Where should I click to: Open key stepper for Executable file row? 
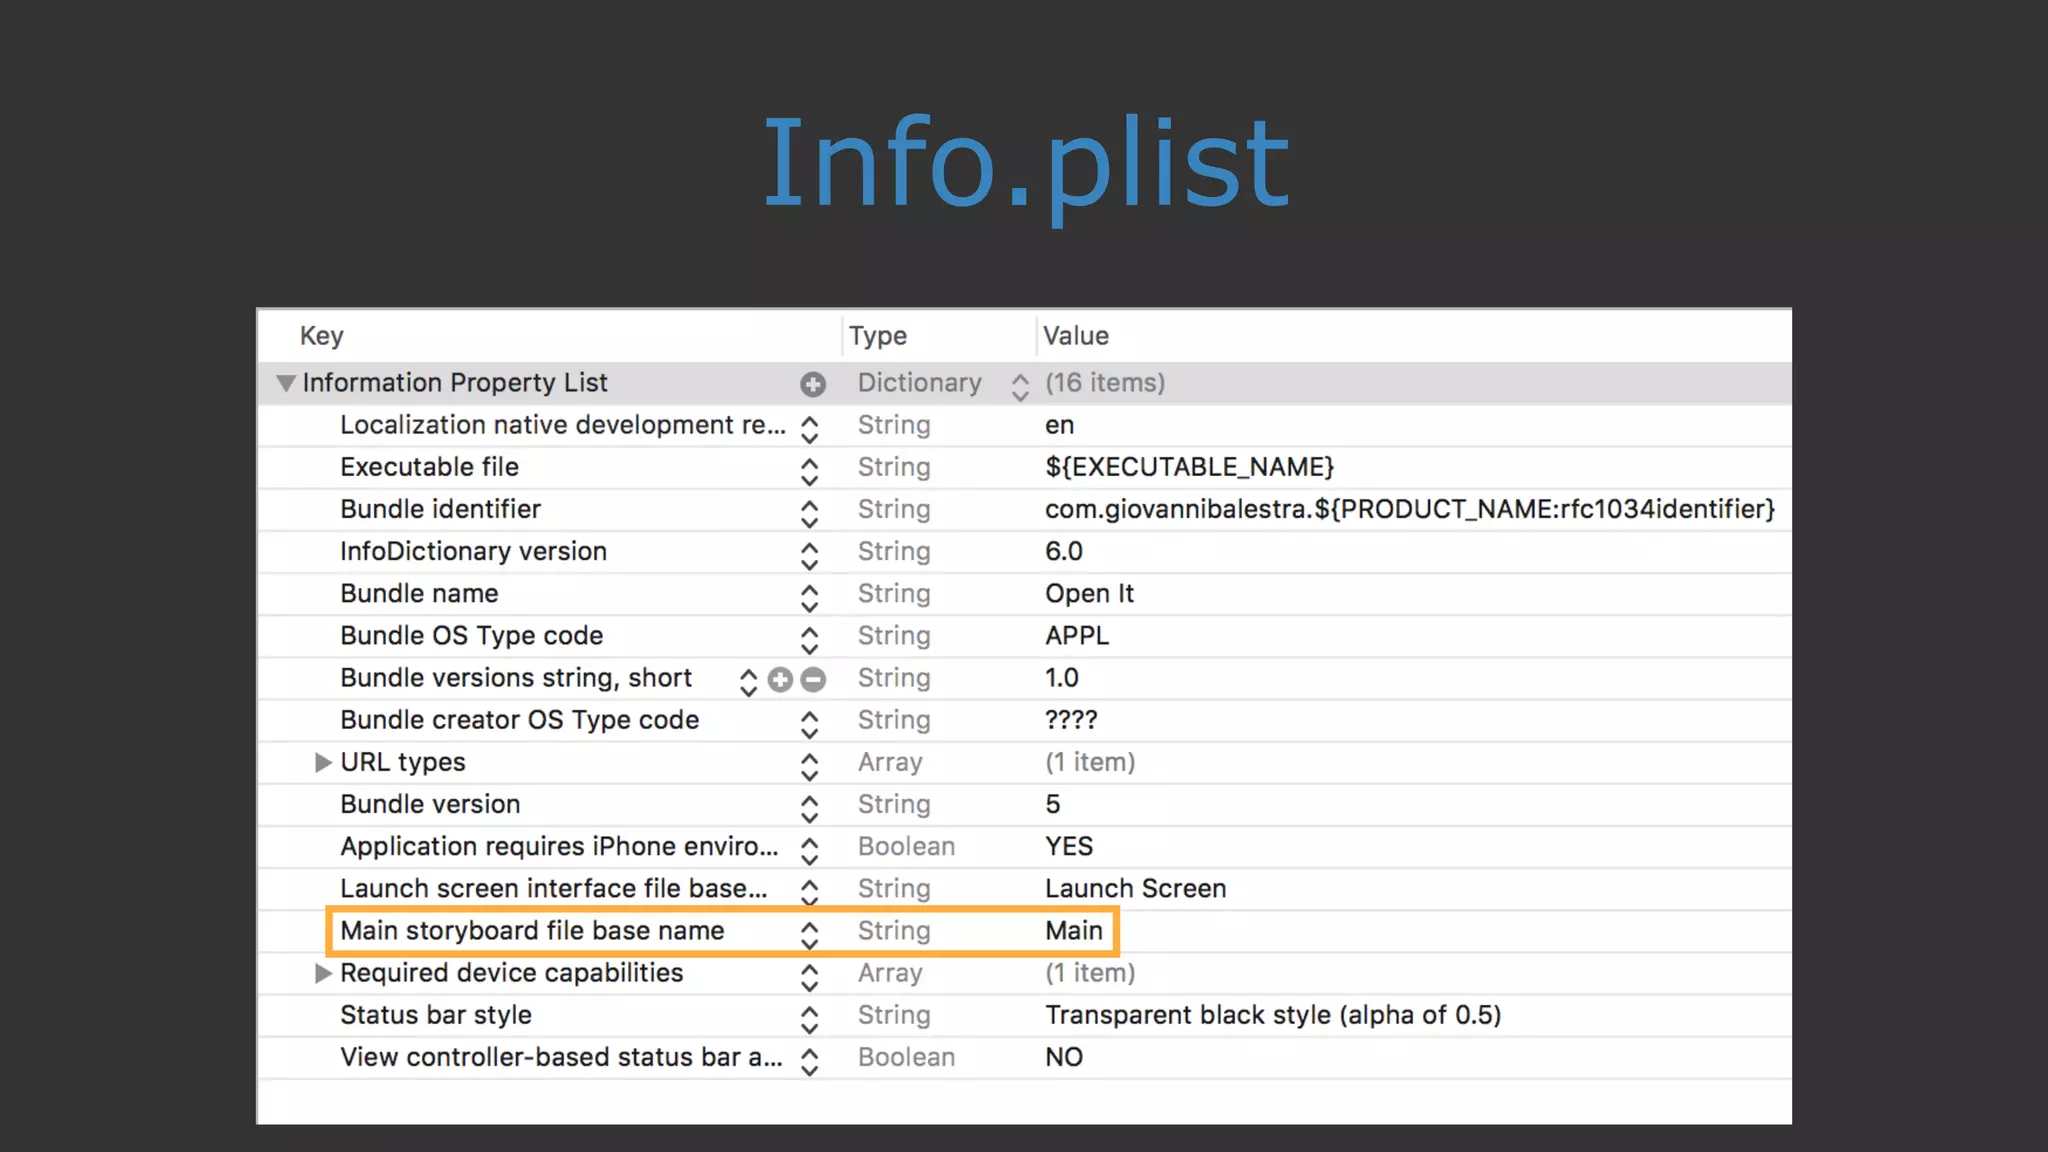(x=809, y=471)
